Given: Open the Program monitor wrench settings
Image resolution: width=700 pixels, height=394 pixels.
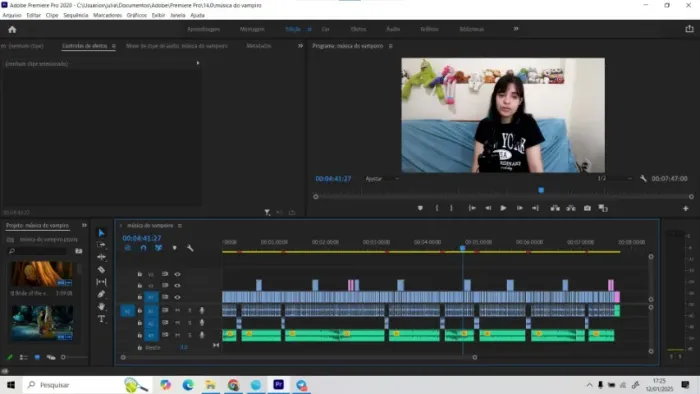Looking at the screenshot, I should pyautogui.click(x=643, y=178).
